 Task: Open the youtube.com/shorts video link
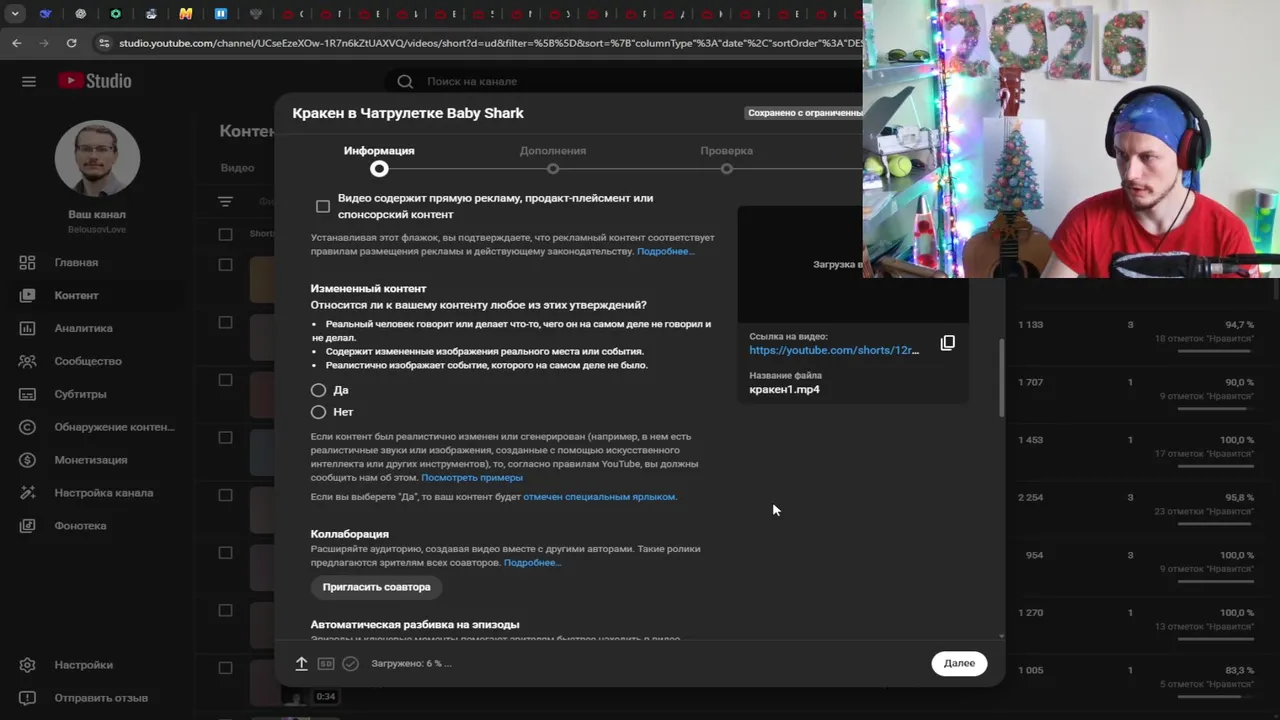(834, 350)
